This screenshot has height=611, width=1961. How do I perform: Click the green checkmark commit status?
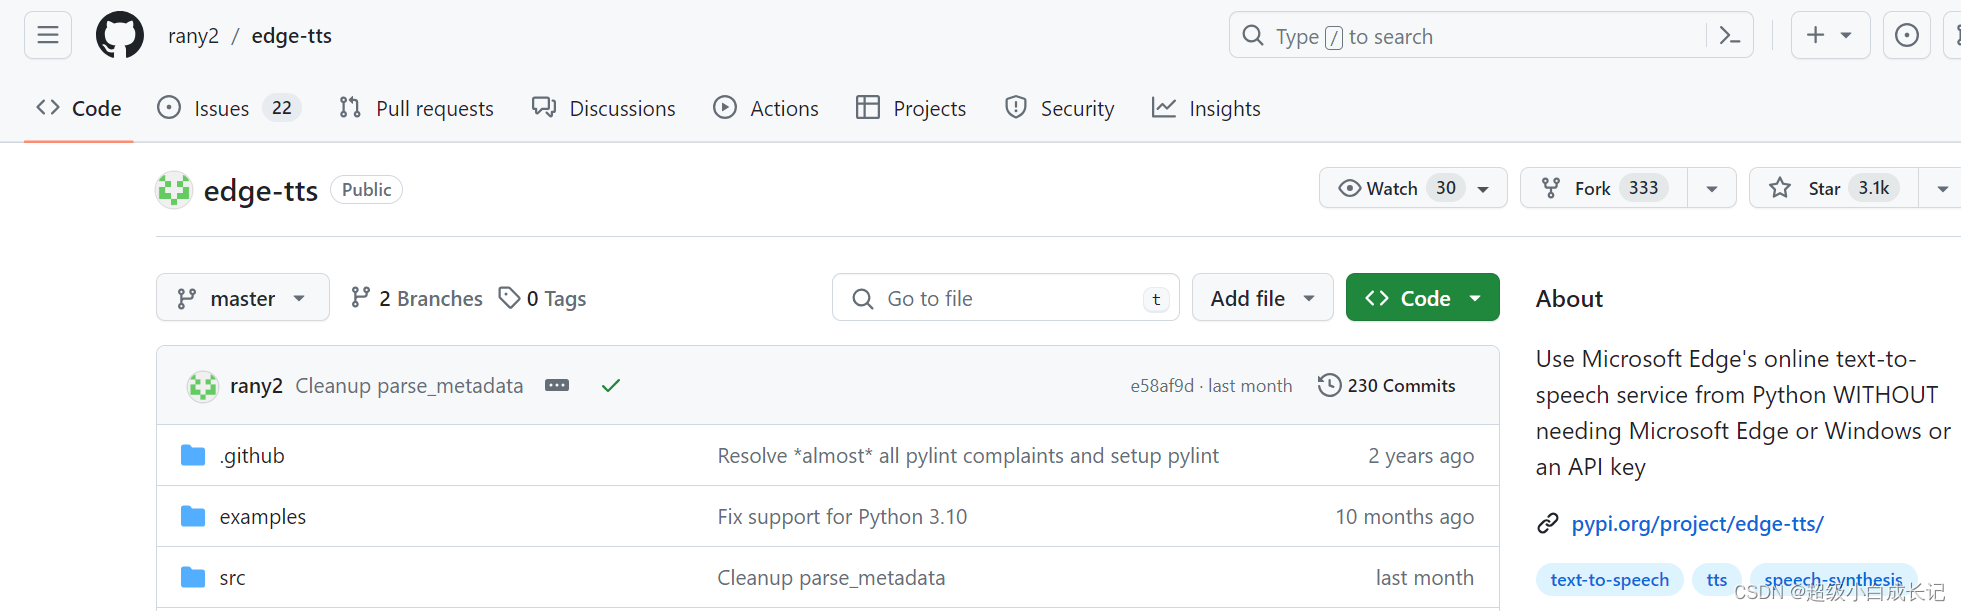(611, 386)
